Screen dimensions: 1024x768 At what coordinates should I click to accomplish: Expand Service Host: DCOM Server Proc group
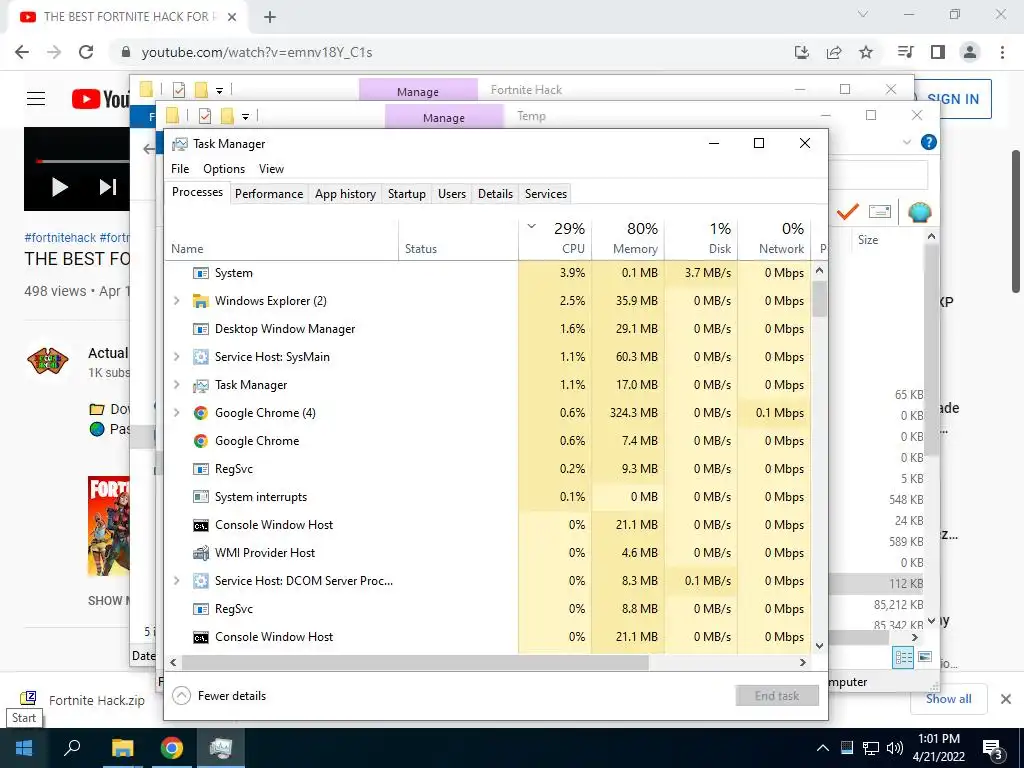176,581
